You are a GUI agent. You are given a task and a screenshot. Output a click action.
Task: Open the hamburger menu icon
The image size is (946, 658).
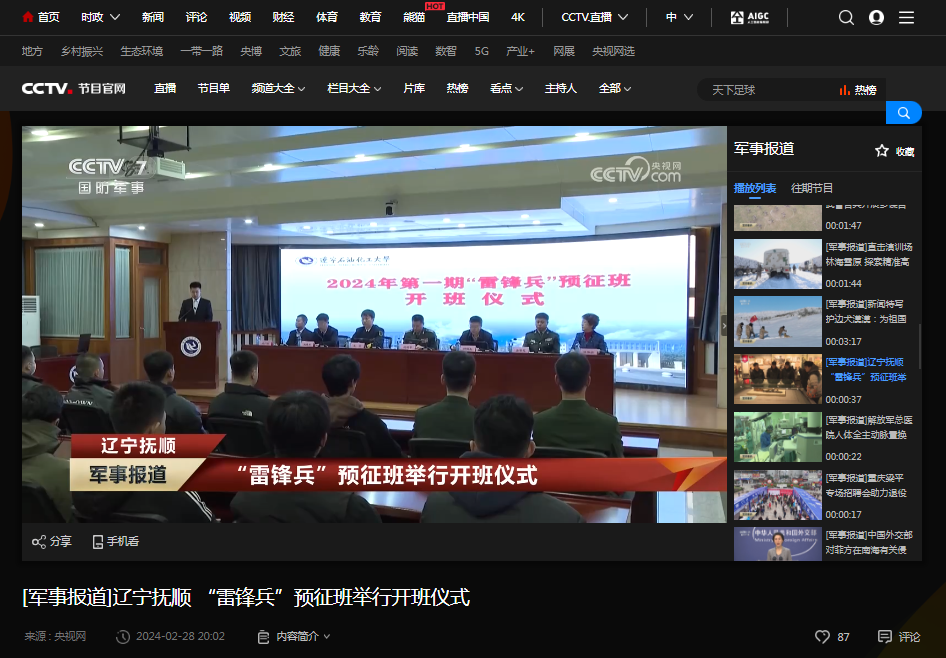click(x=905, y=17)
